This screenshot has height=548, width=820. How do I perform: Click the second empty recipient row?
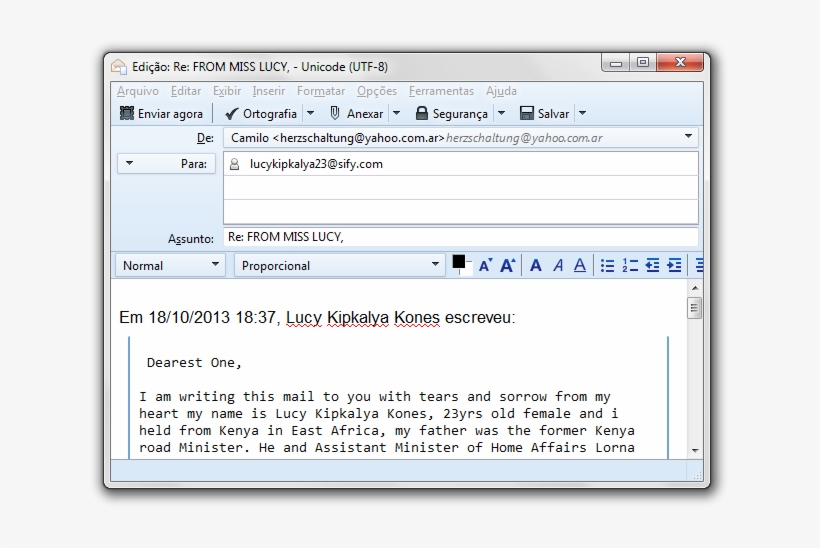461,188
